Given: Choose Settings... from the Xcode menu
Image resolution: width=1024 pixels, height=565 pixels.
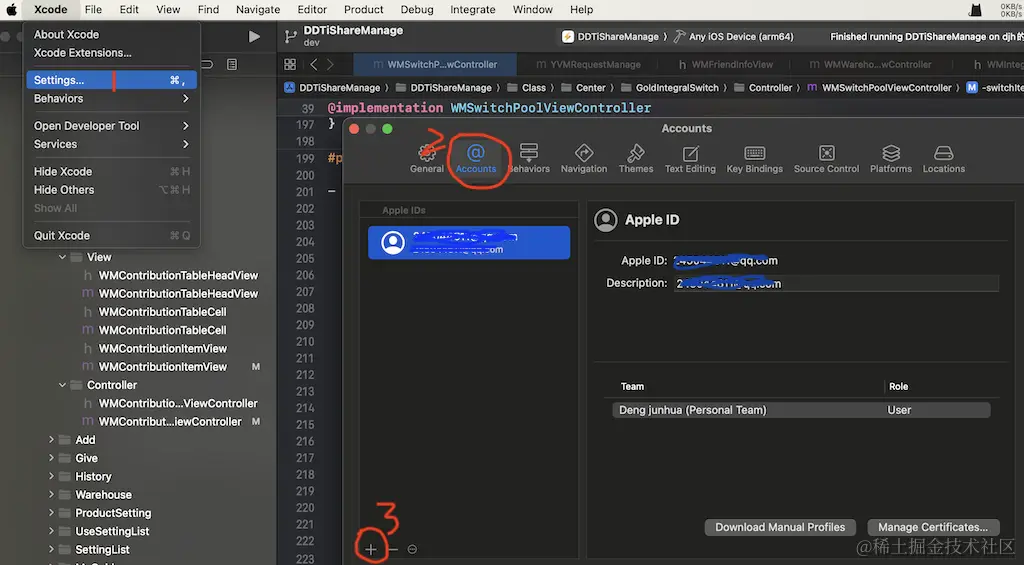Looking at the screenshot, I should click(x=111, y=80).
